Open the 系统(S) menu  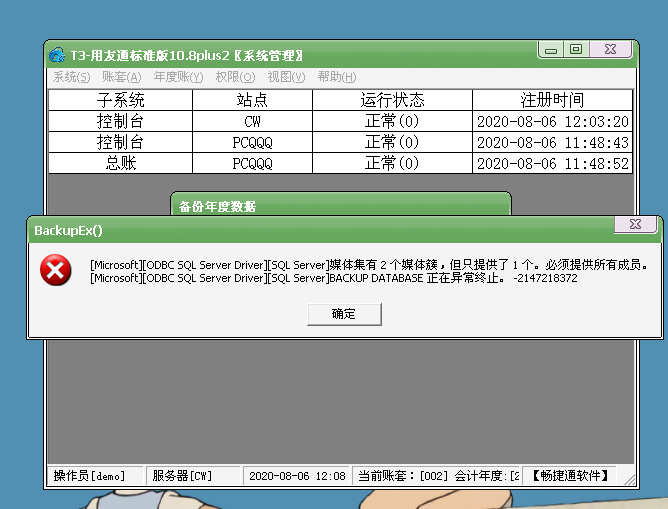[x=72, y=77]
